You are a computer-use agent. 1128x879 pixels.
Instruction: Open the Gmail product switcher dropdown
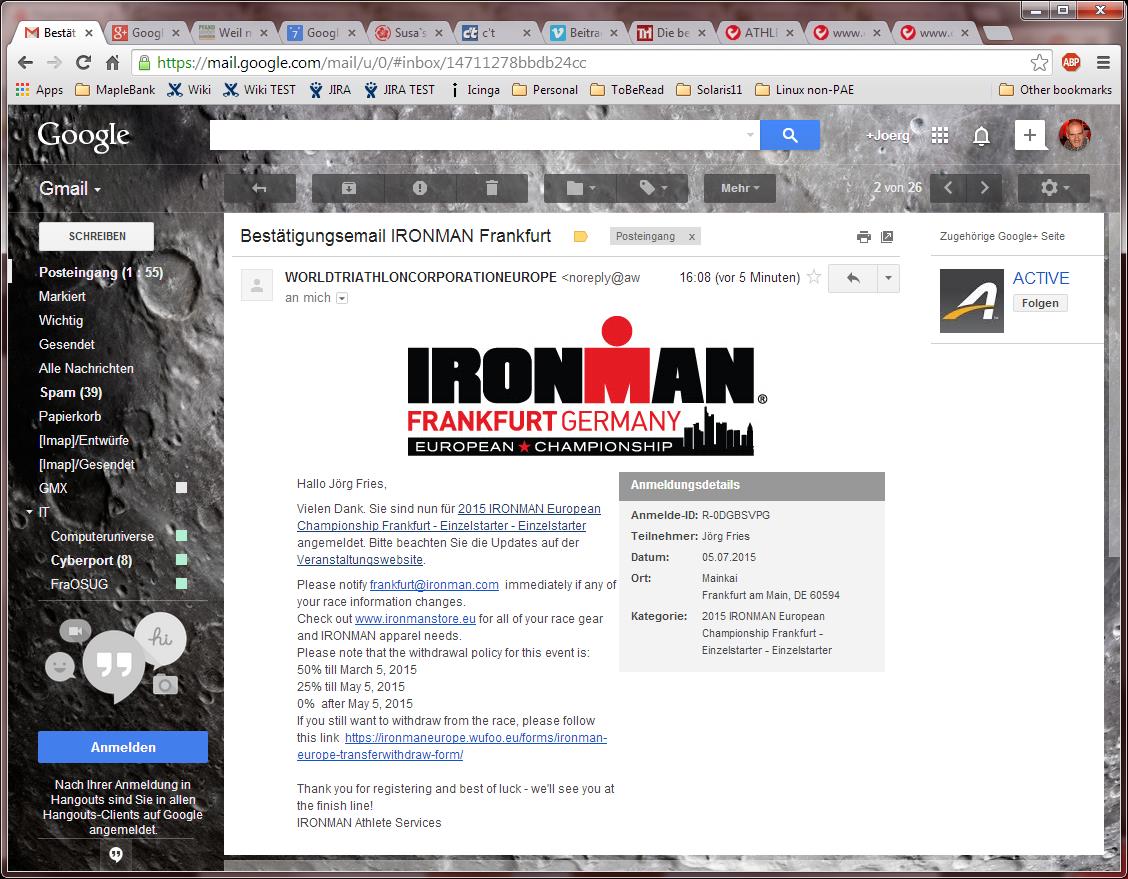tap(70, 188)
